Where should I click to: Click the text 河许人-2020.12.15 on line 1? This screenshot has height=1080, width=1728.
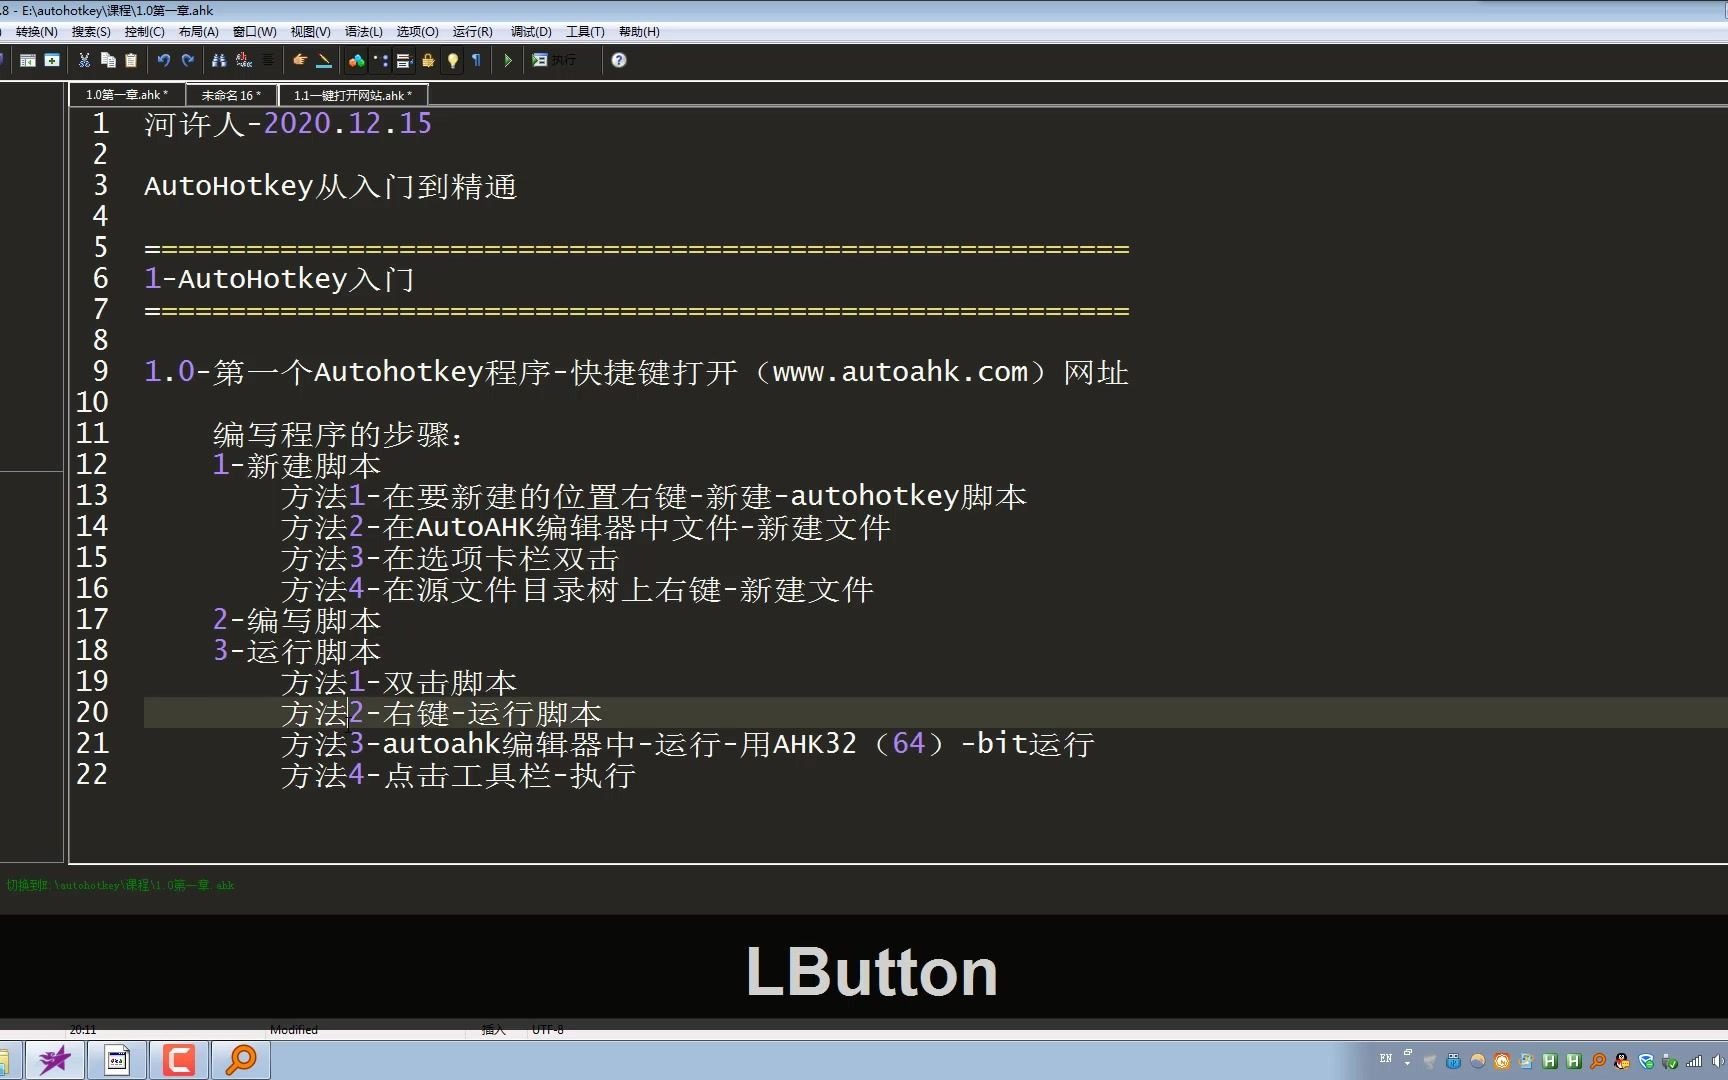click(288, 124)
